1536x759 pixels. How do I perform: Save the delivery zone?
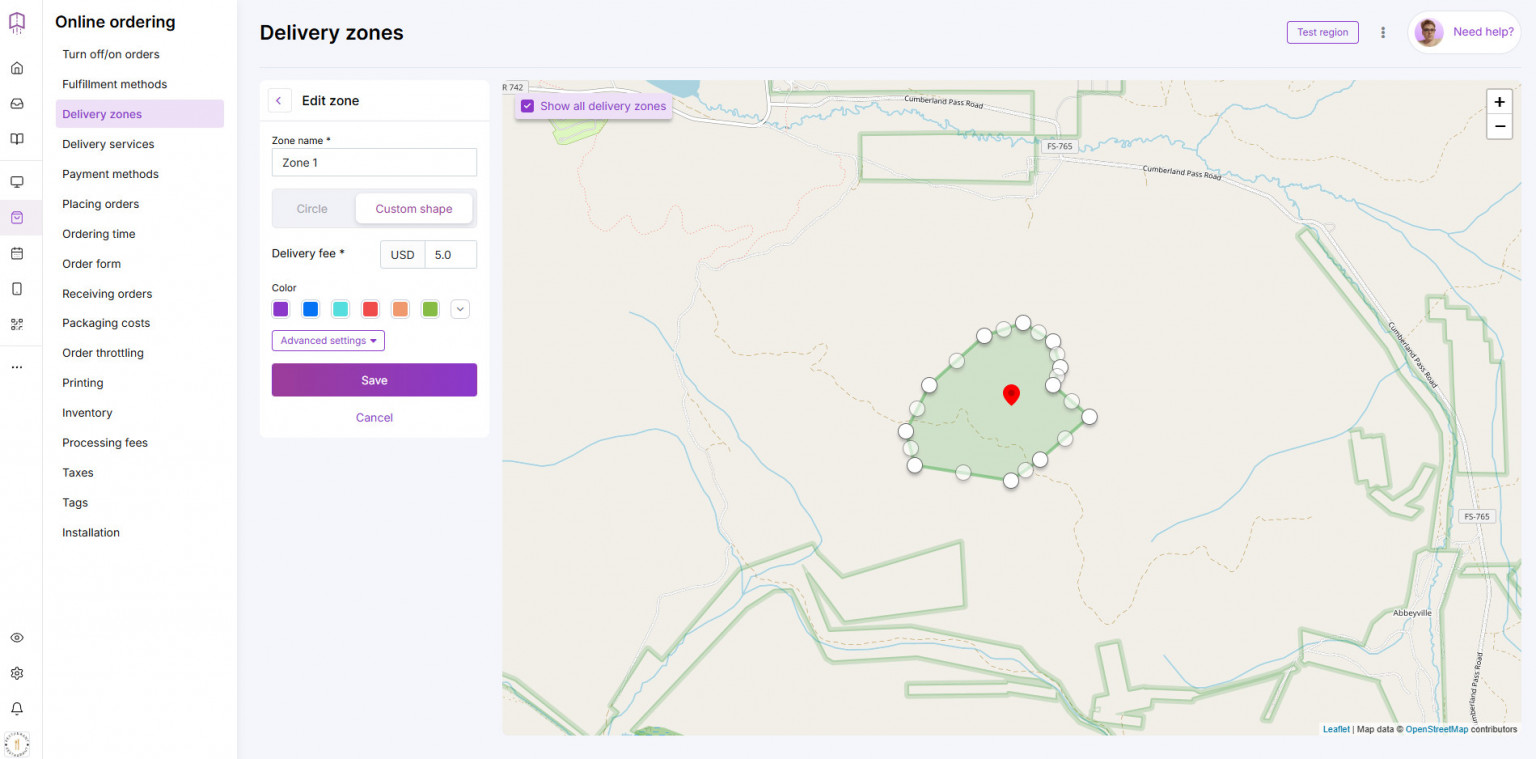(x=374, y=380)
